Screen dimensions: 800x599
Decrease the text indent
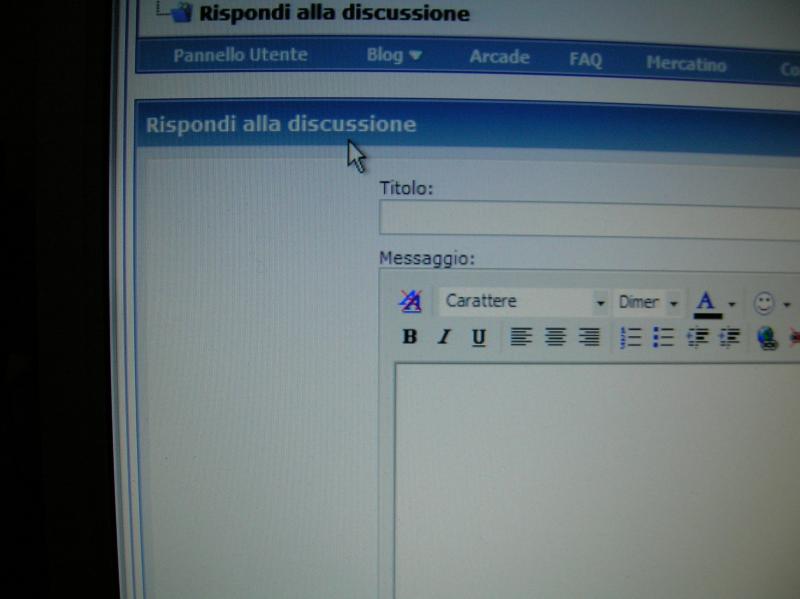pyautogui.click(x=697, y=338)
